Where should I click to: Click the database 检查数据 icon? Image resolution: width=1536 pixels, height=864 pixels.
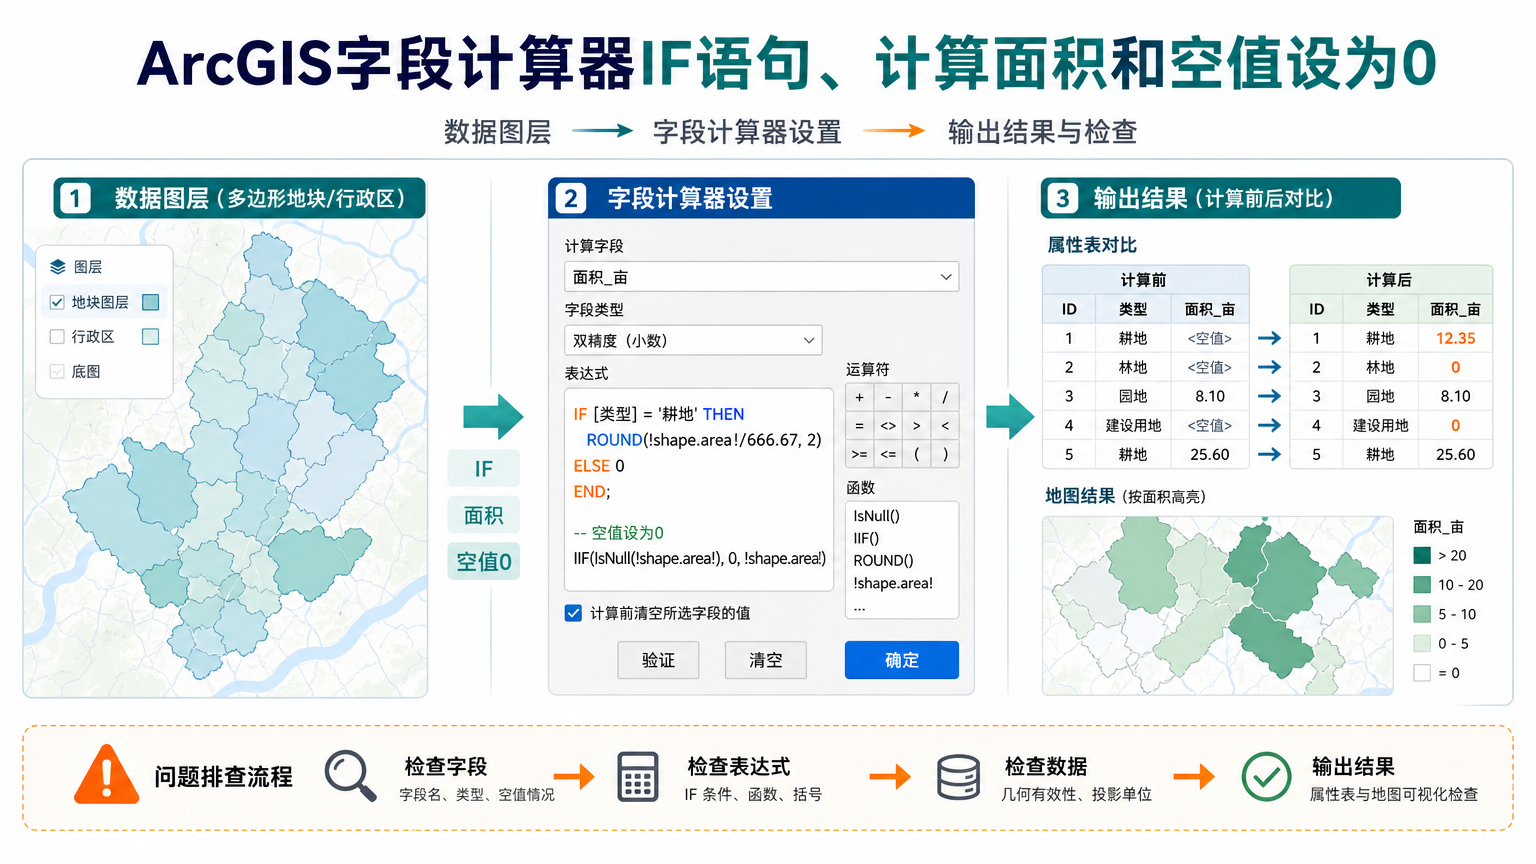click(x=958, y=777)
